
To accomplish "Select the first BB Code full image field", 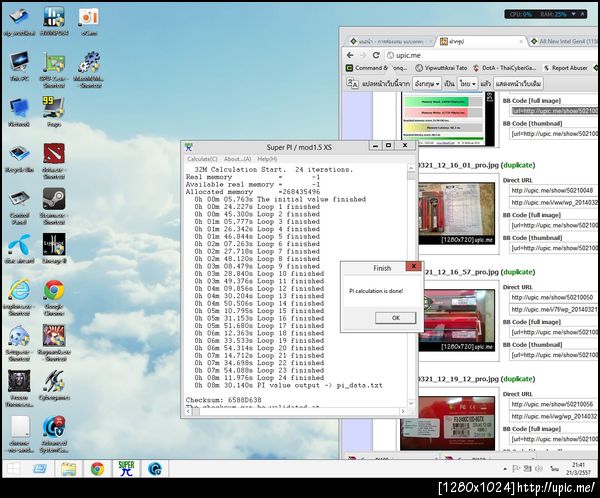I will point(555,110).
